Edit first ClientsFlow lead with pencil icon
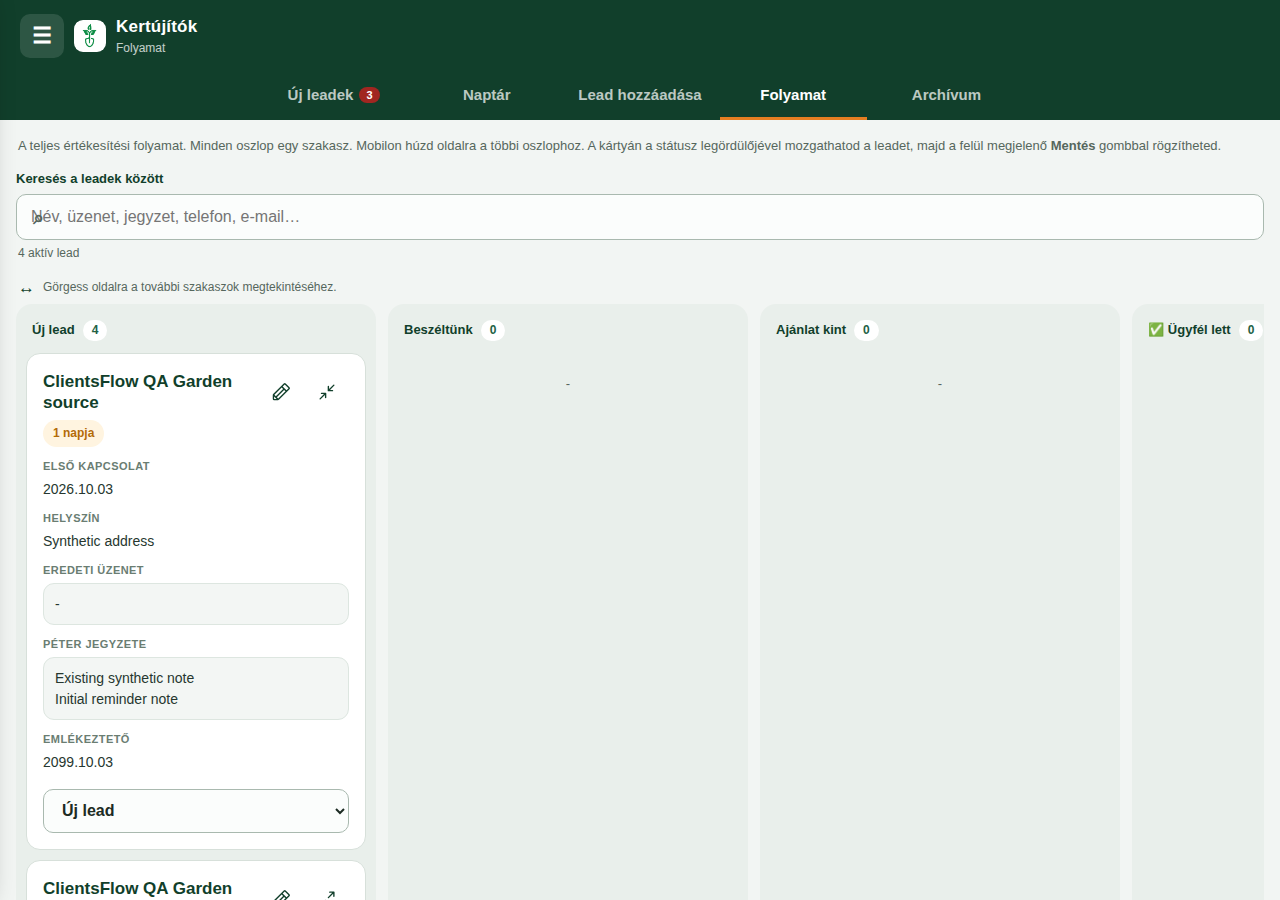Screen dimensions: 1280x900 coord(281,392)
